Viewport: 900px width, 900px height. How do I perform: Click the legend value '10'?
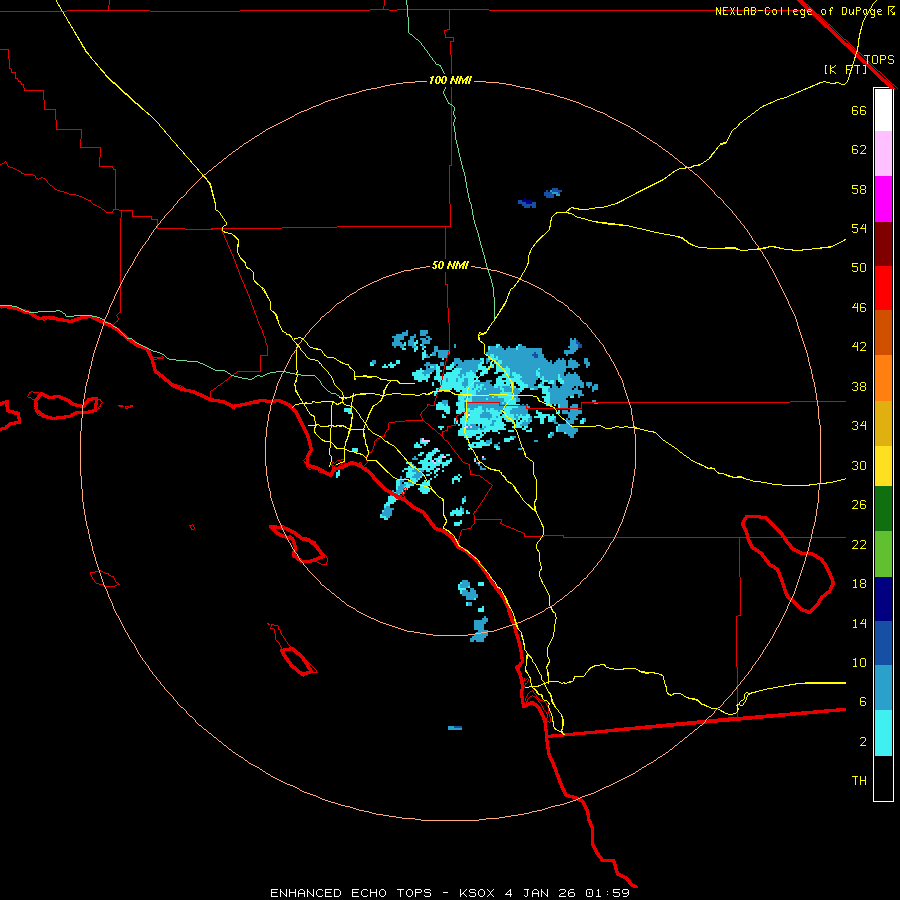(859, 663)
